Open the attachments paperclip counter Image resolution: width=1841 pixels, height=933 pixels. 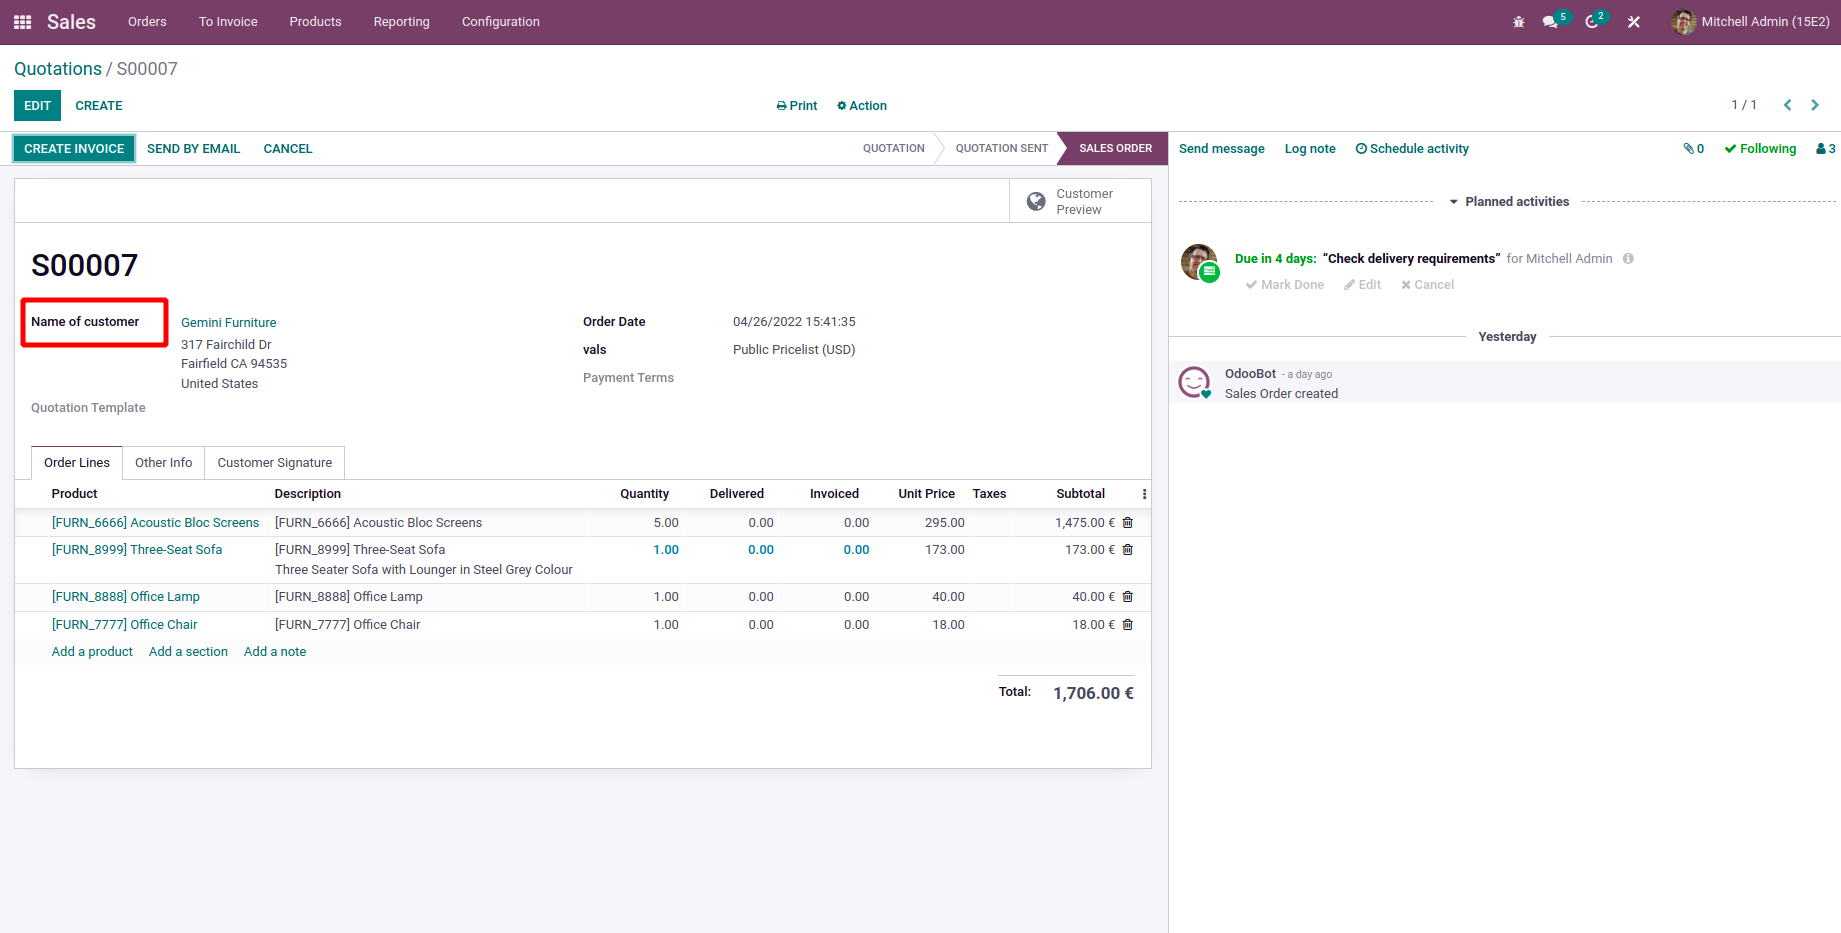(x=1693, y=149)
